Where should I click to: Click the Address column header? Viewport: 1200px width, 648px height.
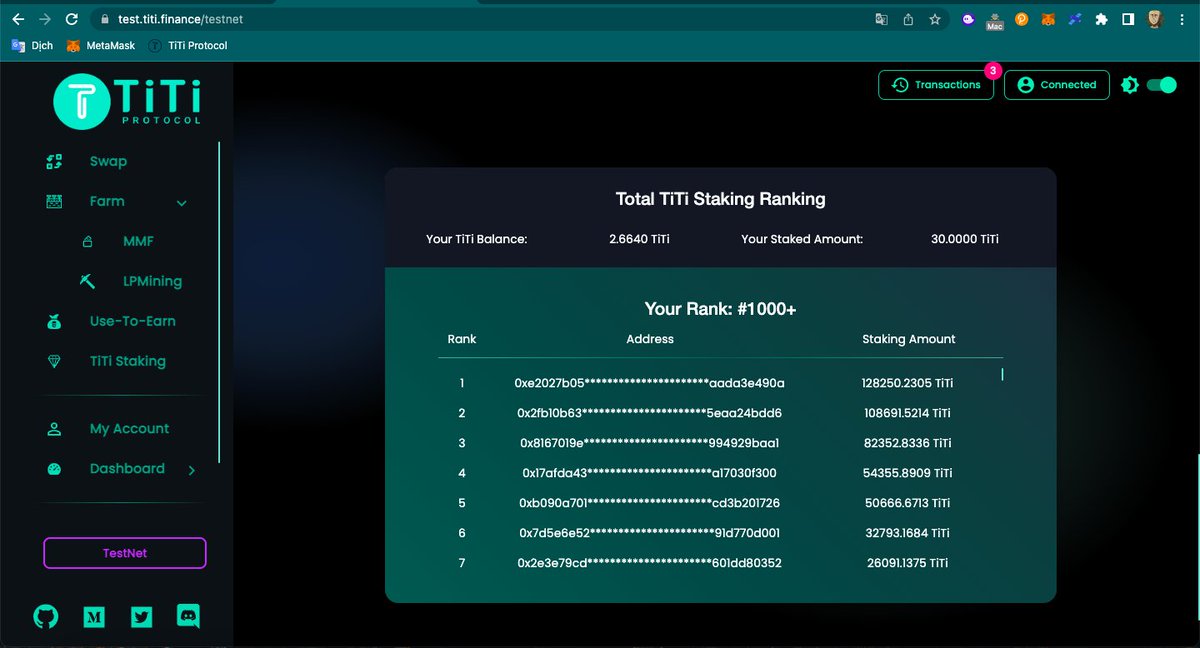click(x=650, y=339)
